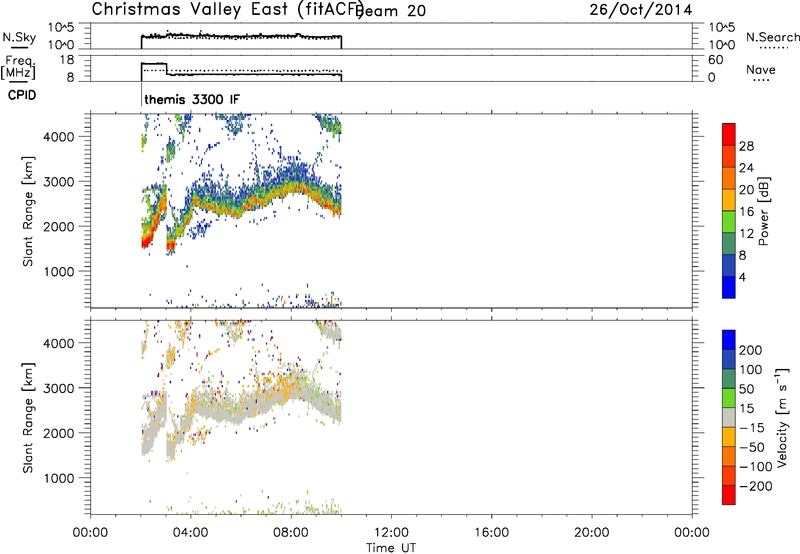Click the solid line sample under N.Sky
800x554 pixels.
pyautogui.click(x=19, y=48)
